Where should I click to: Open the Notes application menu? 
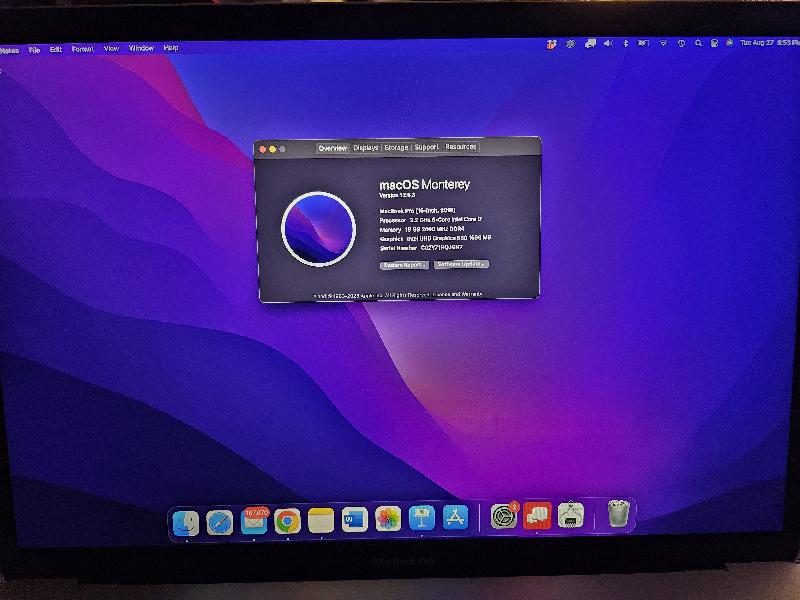(x=10, y=51)
